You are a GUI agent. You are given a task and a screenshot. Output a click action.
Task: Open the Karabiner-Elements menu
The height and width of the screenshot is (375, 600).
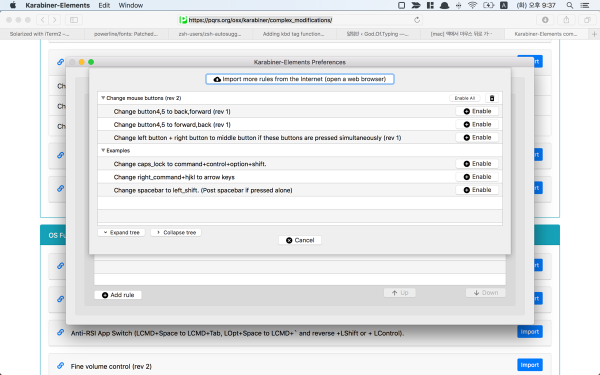click(x=57, y=5)
